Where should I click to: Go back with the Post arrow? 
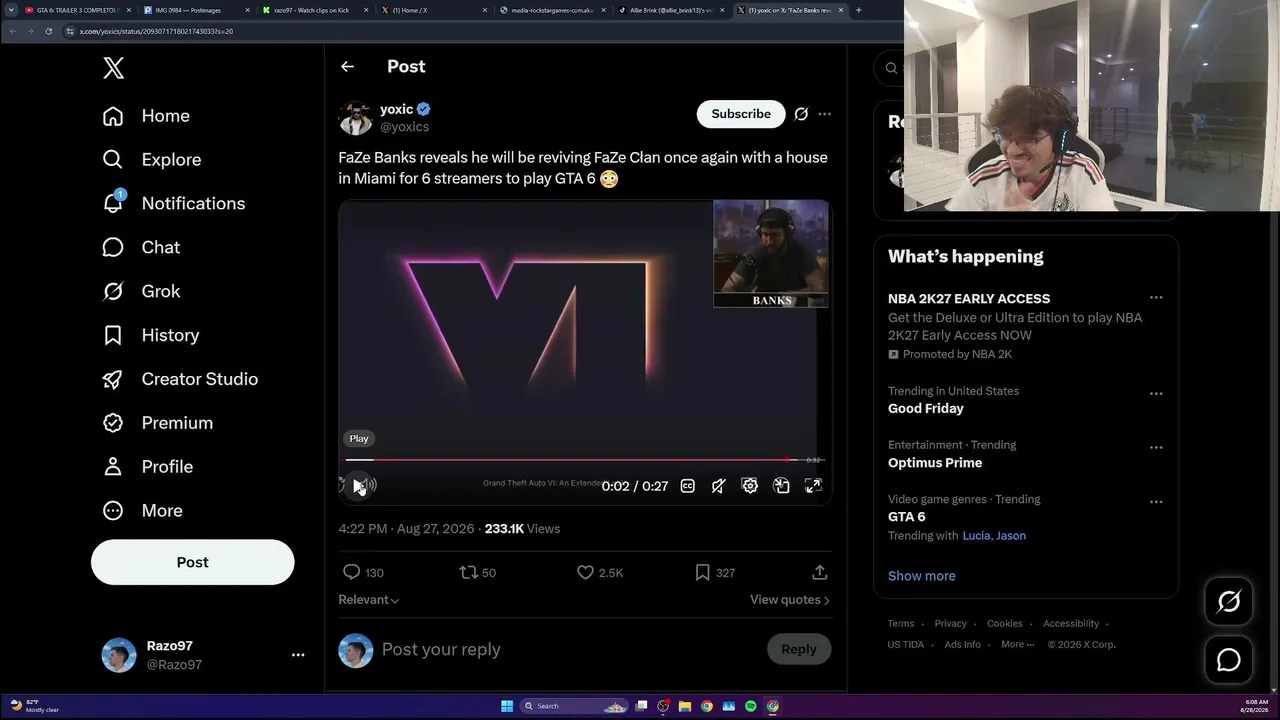[x=347, y=67]
